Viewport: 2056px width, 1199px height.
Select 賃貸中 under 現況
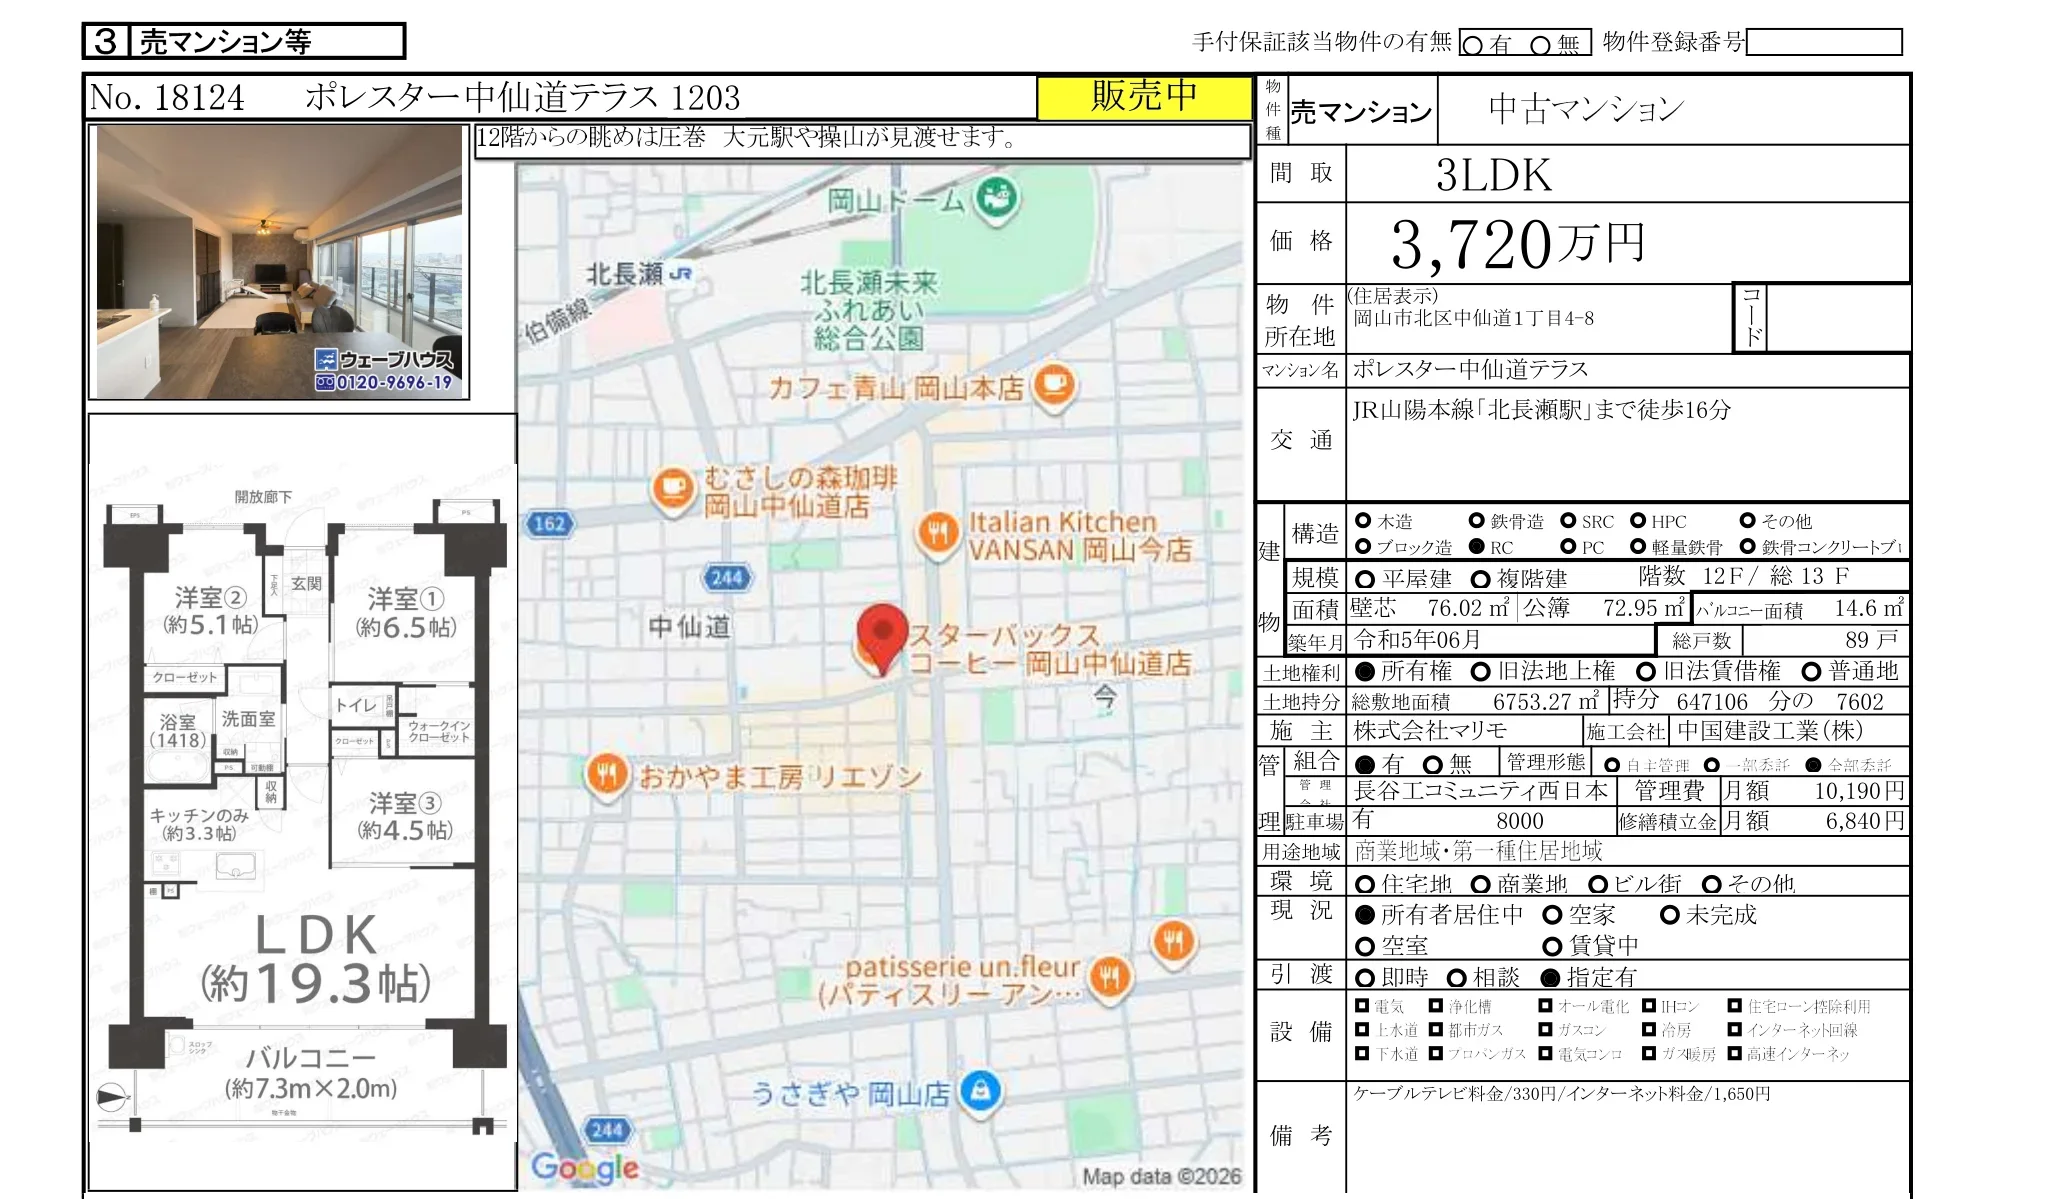coord(1553,946)
